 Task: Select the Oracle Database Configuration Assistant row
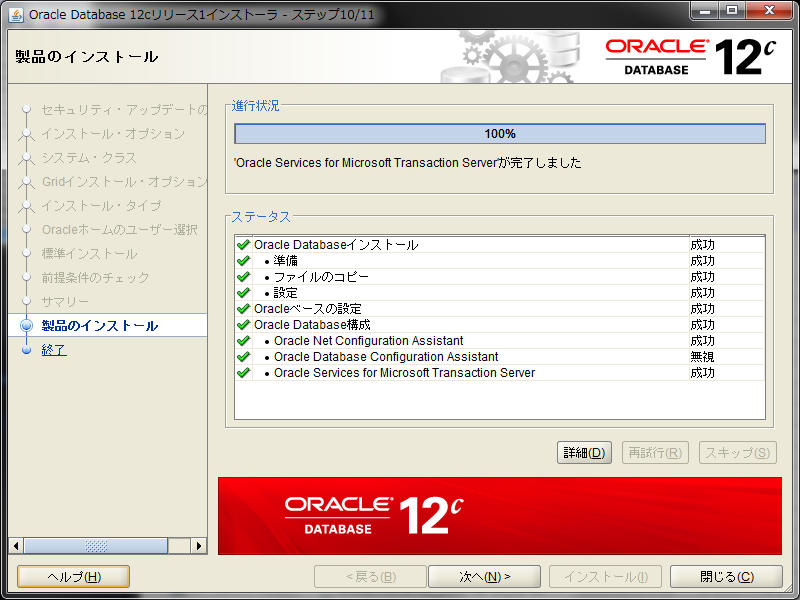click(x=500, y=356)
